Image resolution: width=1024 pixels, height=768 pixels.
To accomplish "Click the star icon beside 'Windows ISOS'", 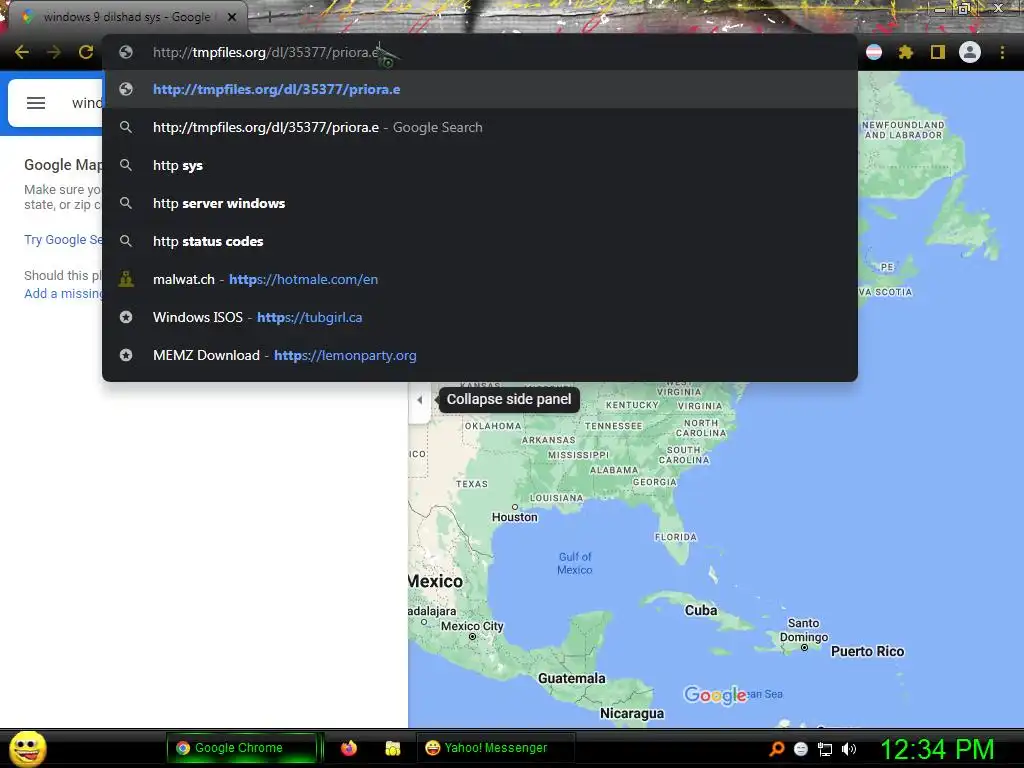I will click(126, 317).
